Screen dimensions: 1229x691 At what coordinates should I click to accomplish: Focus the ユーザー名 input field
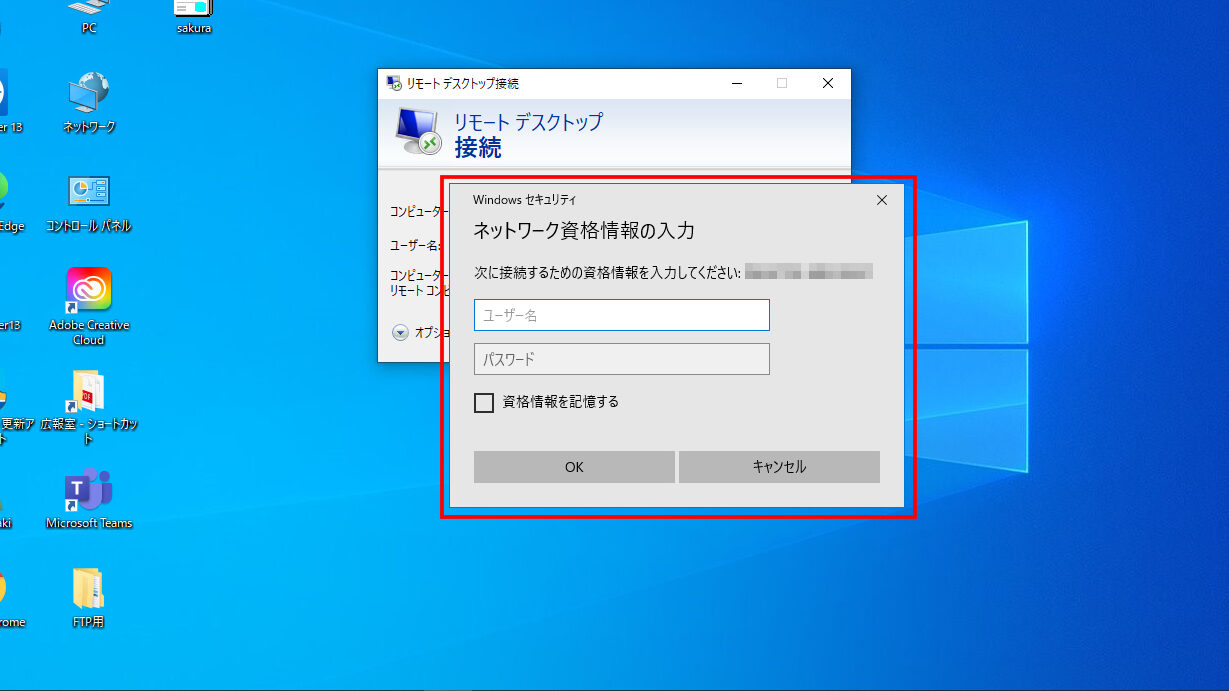621,314
